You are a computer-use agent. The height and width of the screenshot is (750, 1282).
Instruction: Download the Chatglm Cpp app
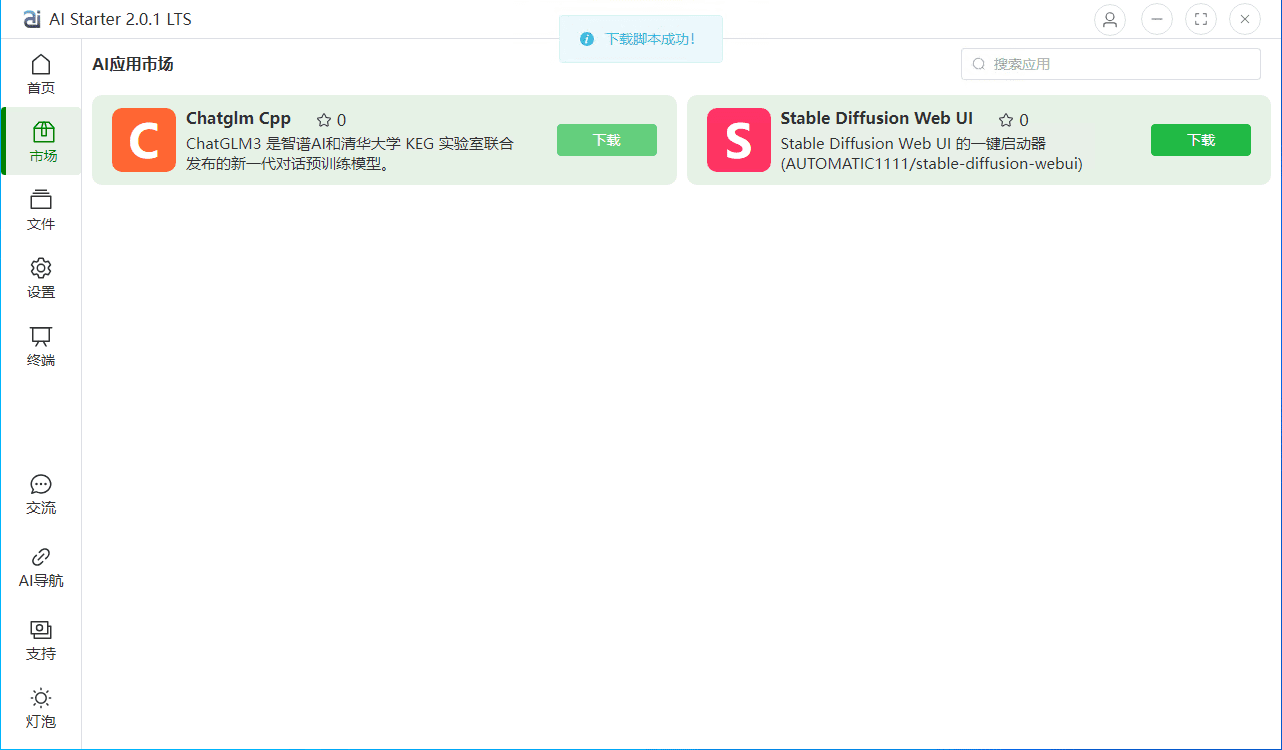(x=606, y=140)
